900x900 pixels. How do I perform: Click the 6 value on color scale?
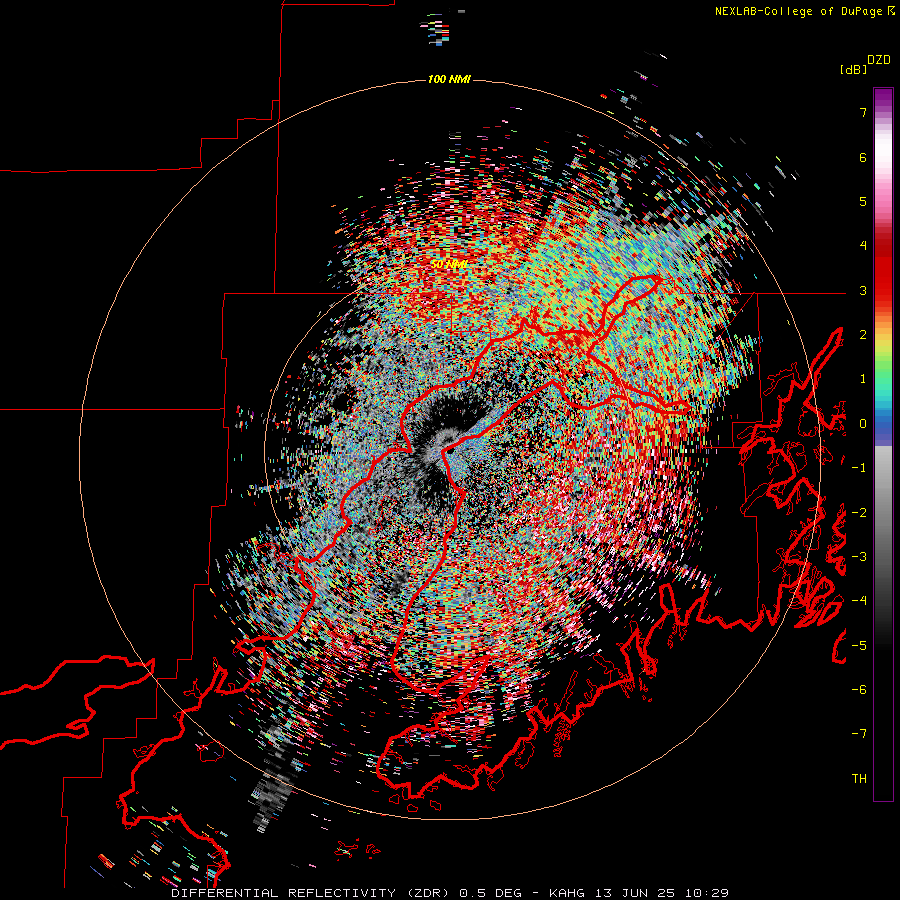click(863, 157)
